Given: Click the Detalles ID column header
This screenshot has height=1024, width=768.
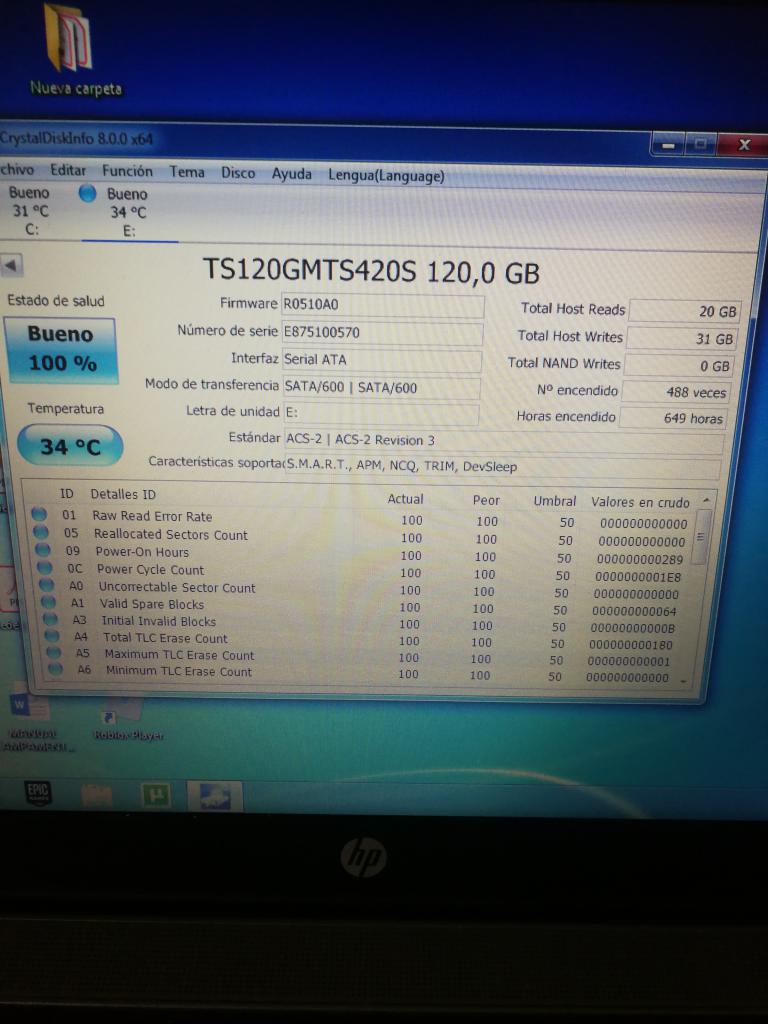Looking at the screenshot, I should click(123, 494).
